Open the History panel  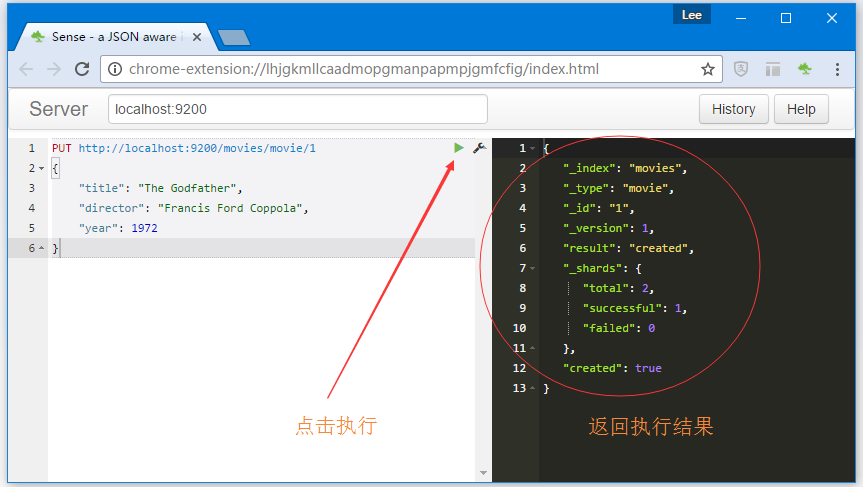pos(733,109)
